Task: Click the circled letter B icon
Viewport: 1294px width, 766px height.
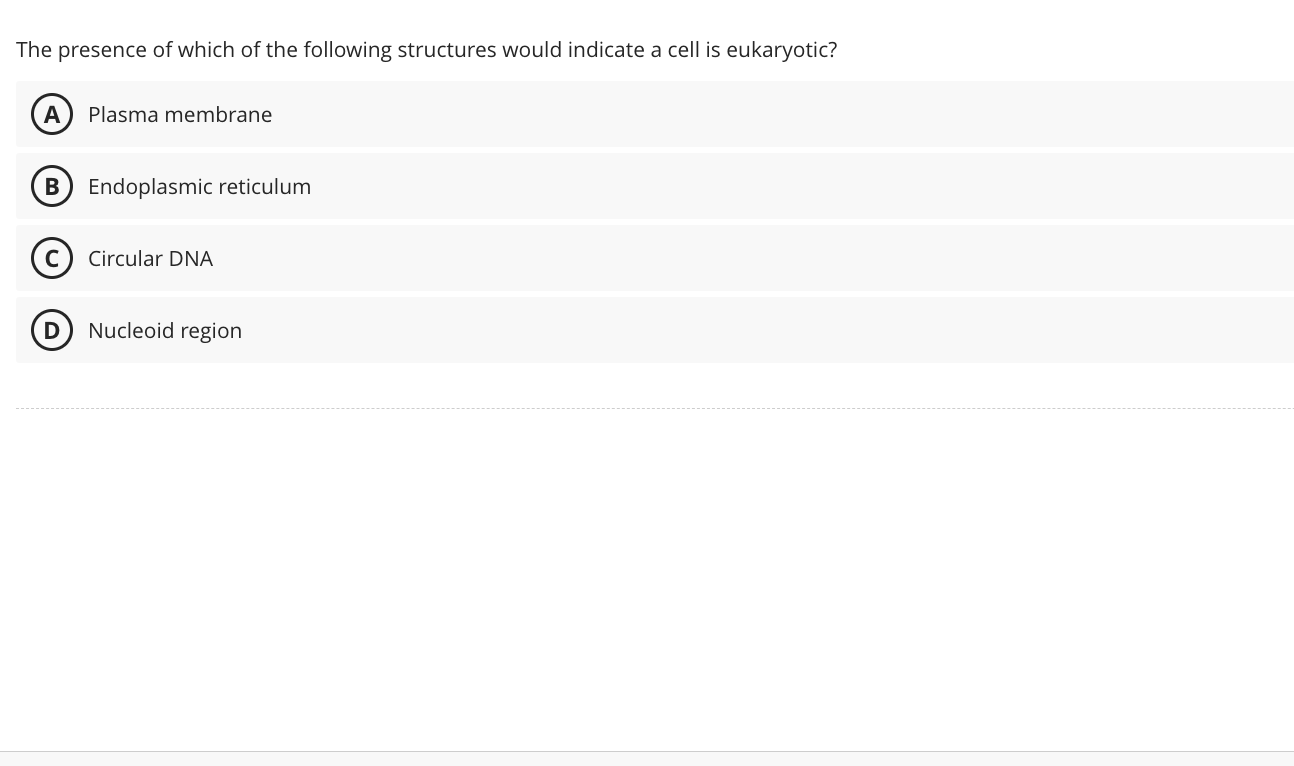Action: click(52, 186)
